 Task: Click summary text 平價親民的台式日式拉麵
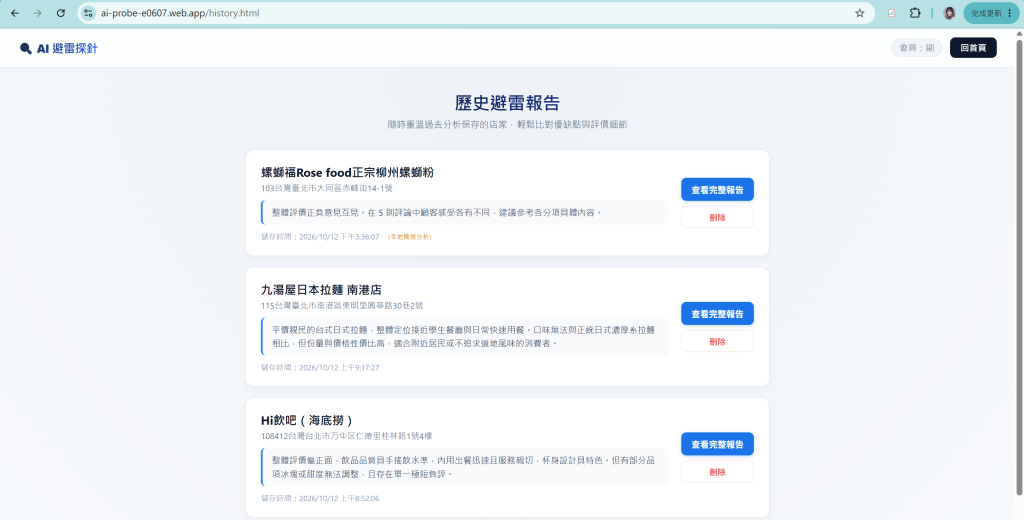[318, 330]
